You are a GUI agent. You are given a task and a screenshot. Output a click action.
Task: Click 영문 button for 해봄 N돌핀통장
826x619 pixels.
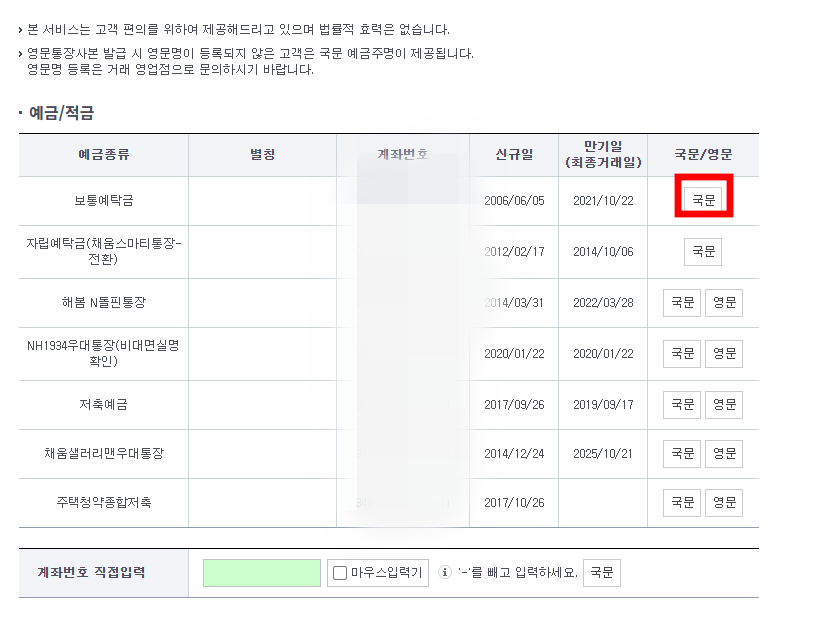pyautogui.click(x=724, y=302)
